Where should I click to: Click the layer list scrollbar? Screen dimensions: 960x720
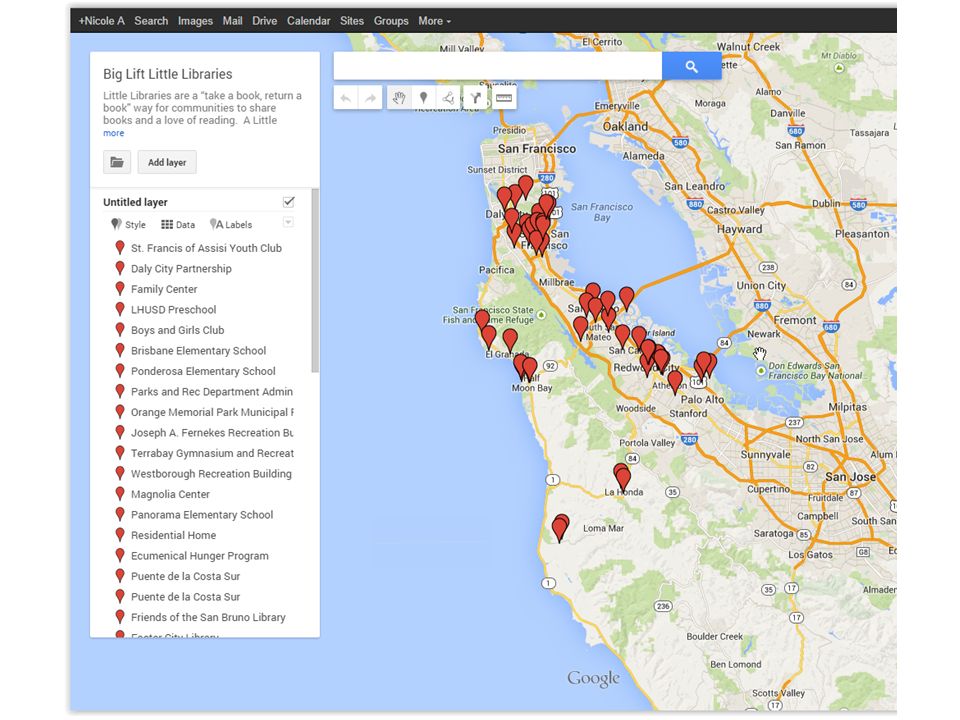(315, 280)
